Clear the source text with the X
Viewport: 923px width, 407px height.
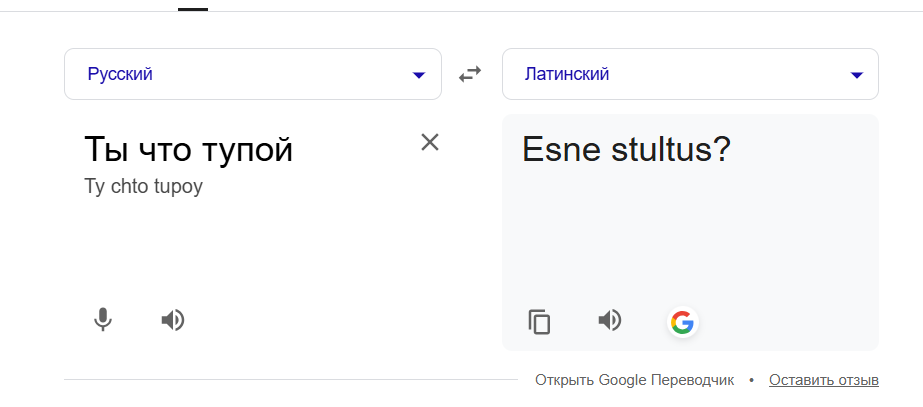(x=430, y=142)
